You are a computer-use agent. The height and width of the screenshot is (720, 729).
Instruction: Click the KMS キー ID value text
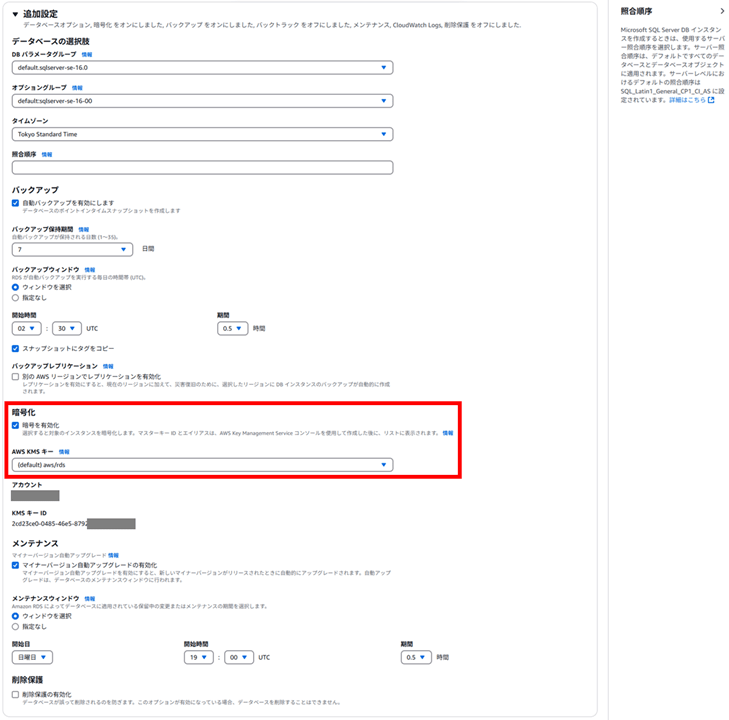pos(50,524)
